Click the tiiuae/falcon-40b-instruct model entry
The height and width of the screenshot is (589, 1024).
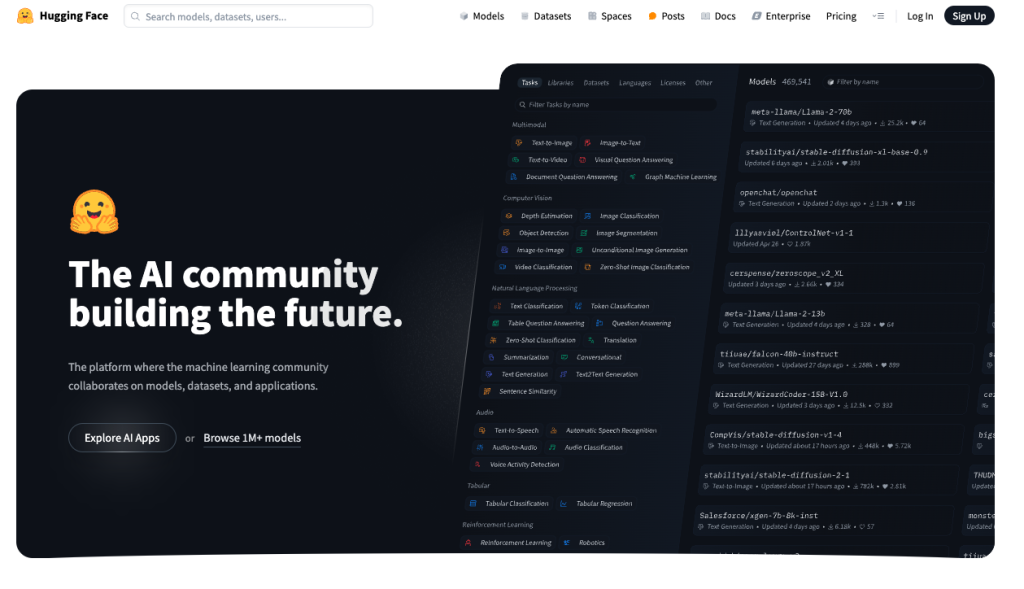[x=844, y=359]
